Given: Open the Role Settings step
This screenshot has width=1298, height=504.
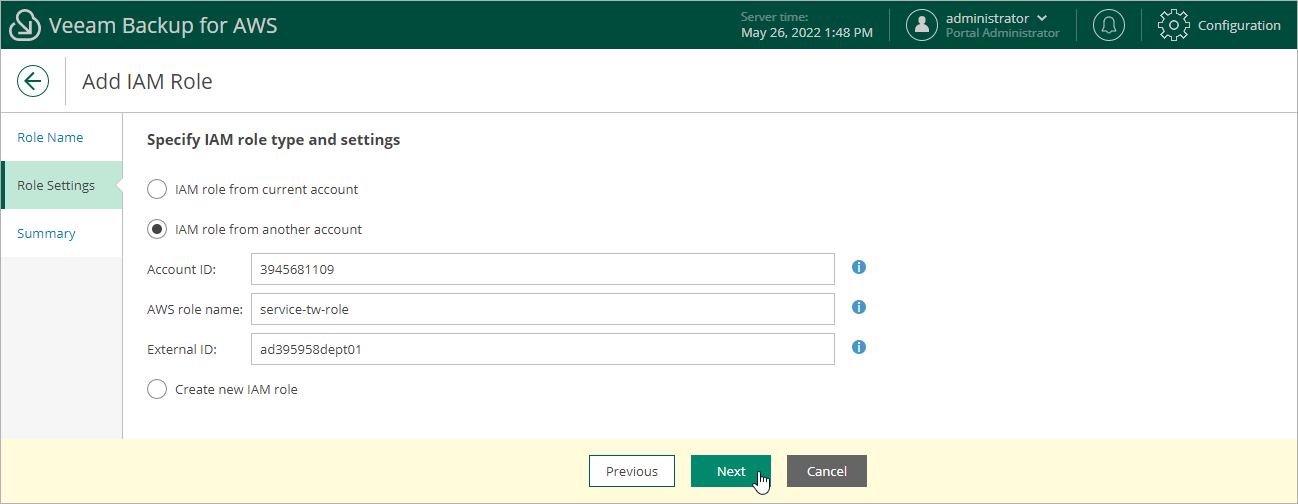Looking at the screenshot, I should click(61, 185).
